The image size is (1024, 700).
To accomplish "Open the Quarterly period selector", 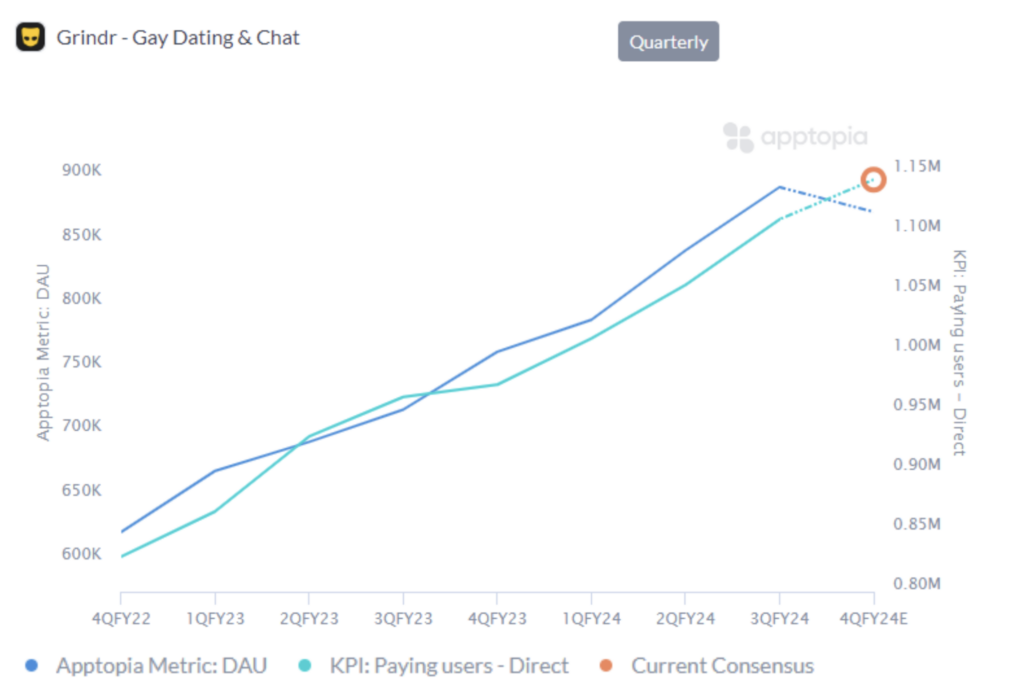I will pyautogui.click(x=668, y=42).
